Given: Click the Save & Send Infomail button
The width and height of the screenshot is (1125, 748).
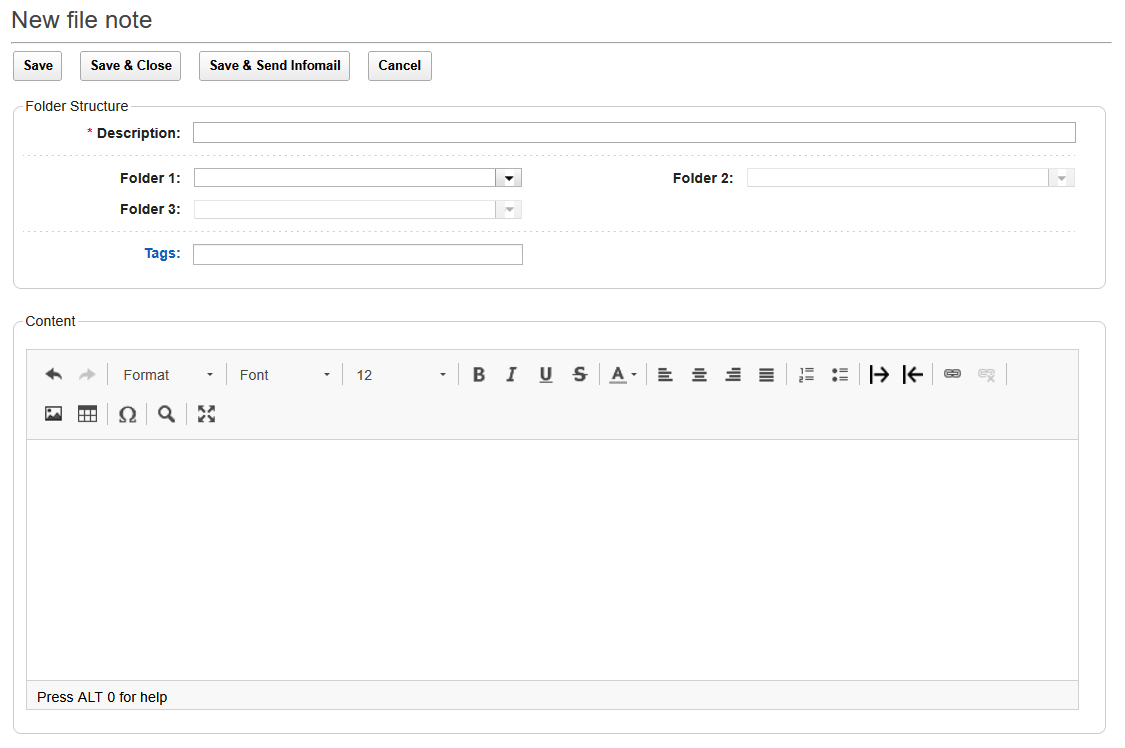Looking at the screenshot, I should click(274, 66).
